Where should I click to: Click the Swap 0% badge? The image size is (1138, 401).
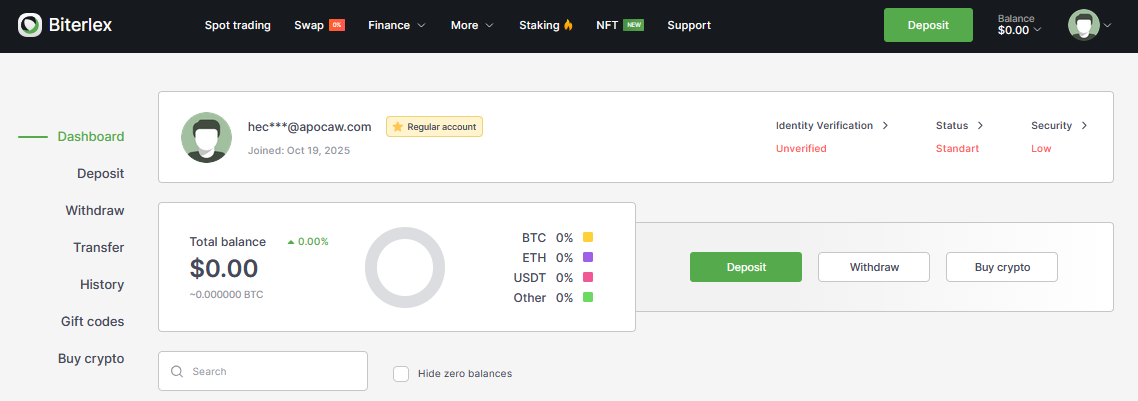(x=337, y=25)
